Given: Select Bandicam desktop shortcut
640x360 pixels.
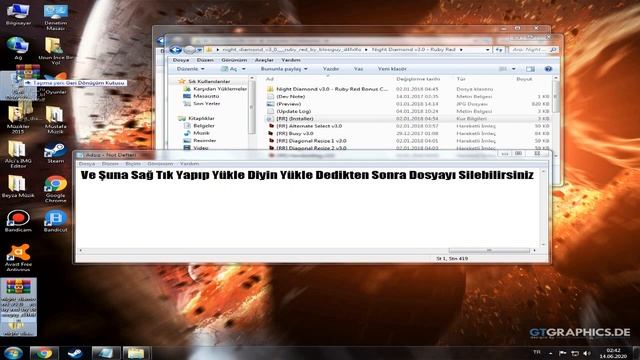Looking at the screenshot, I should click(x=18, y=221).
